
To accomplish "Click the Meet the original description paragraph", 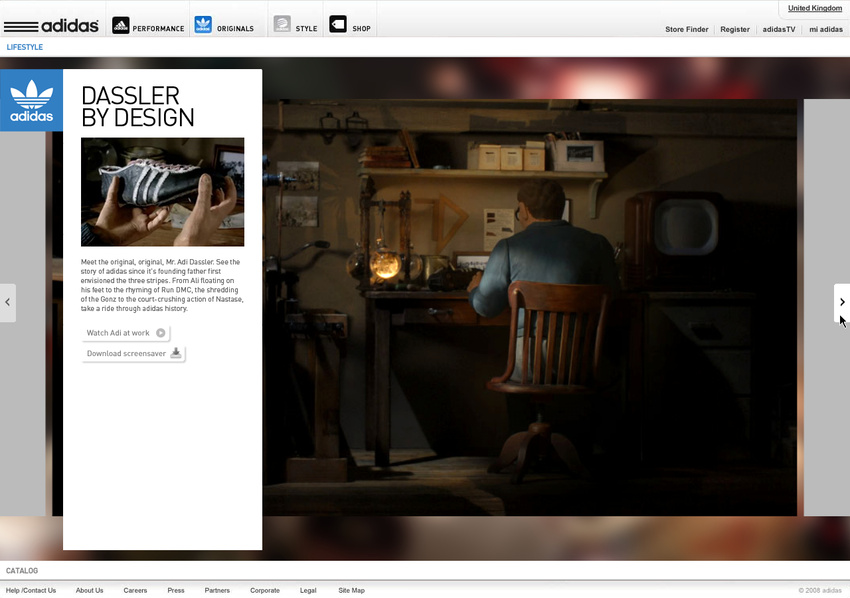I will (x=162, y=285).
